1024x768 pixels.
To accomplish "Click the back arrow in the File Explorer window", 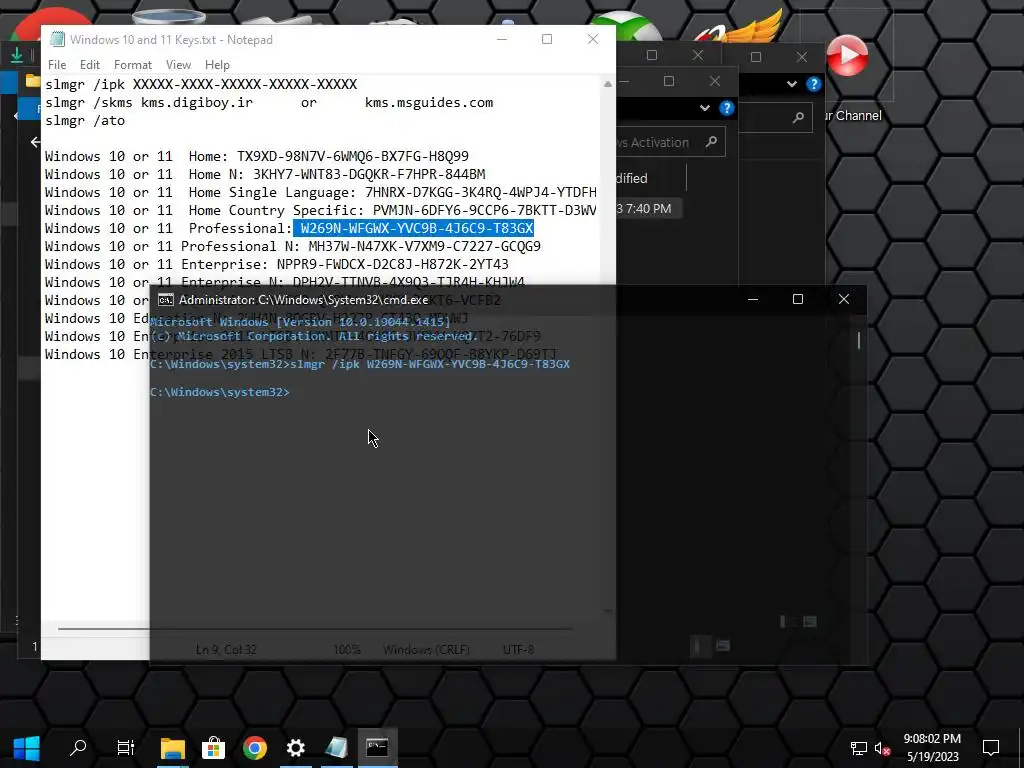I will [35, 142].
